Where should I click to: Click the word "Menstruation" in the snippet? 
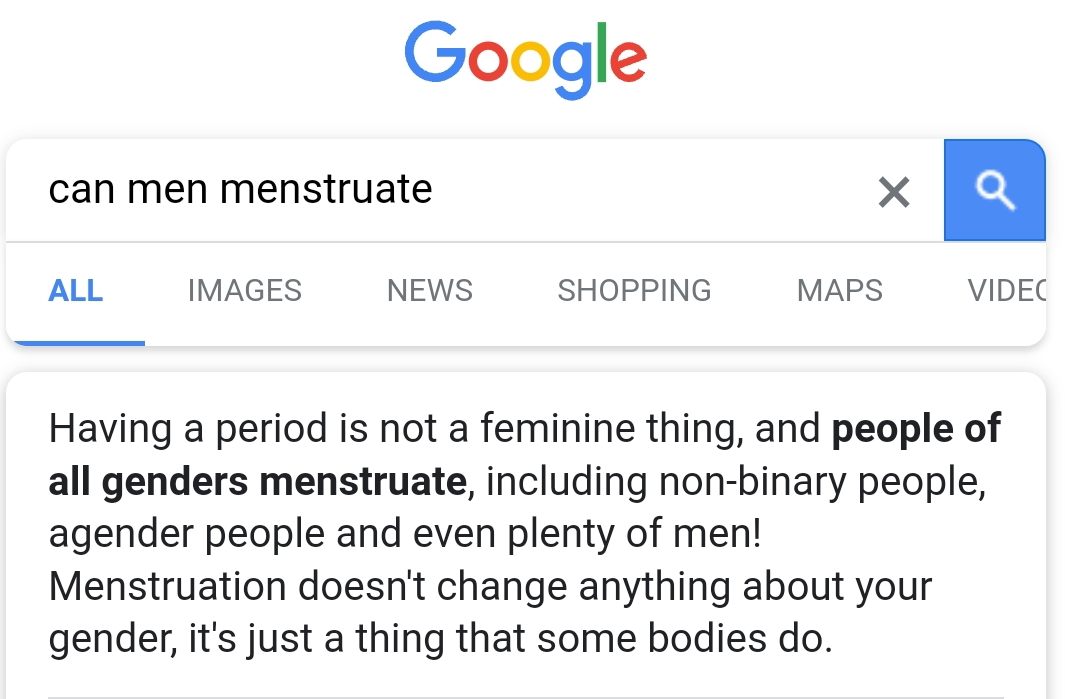pyautogui.click(x=168, y=586)
